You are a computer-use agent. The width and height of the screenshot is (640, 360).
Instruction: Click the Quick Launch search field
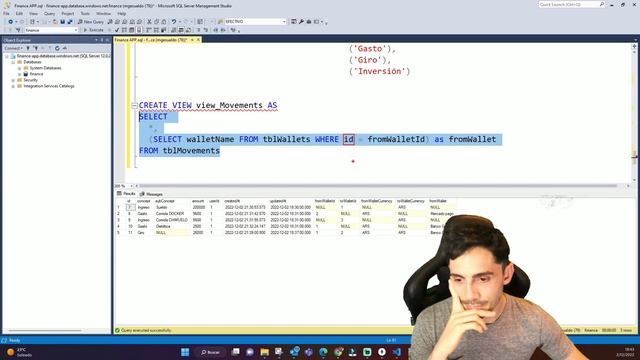(571, 4)
